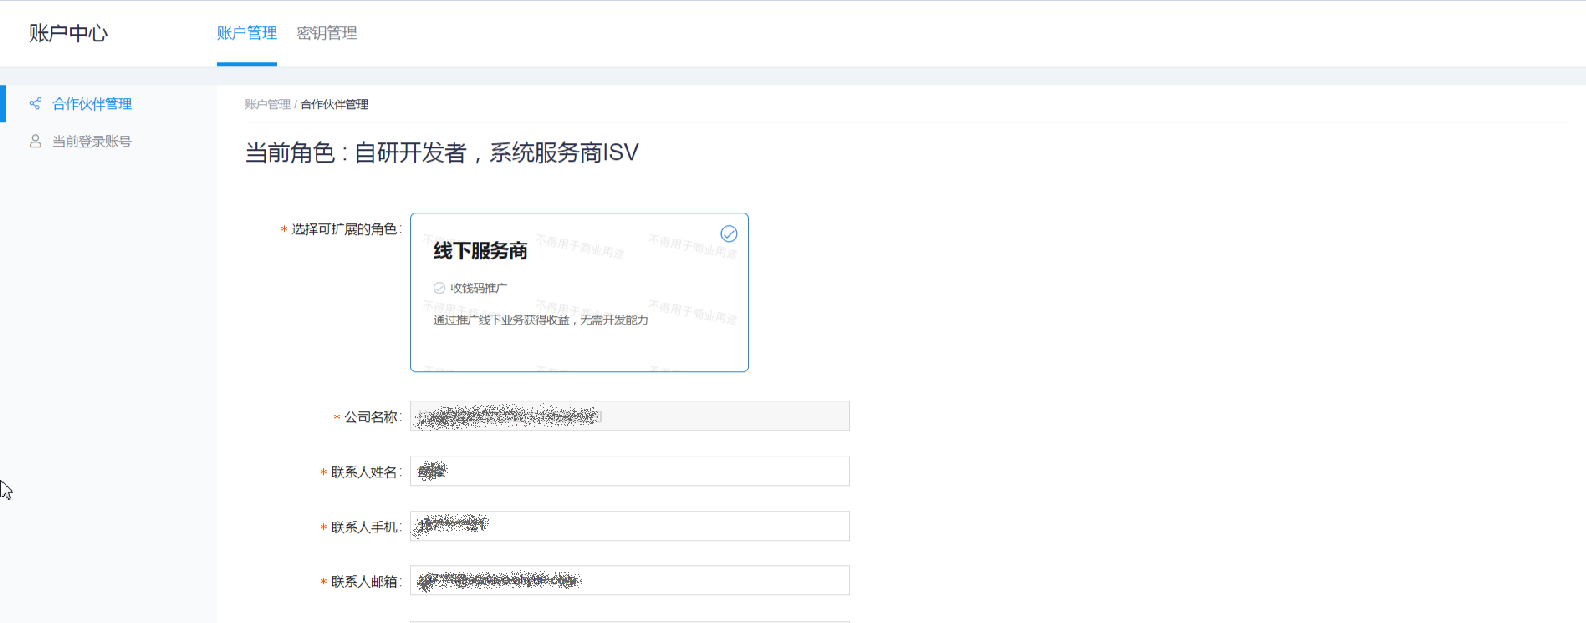The height and width of the screenshot is (623, 1586).
Task: Open the 密钥管理 tab
Action: 327,33
